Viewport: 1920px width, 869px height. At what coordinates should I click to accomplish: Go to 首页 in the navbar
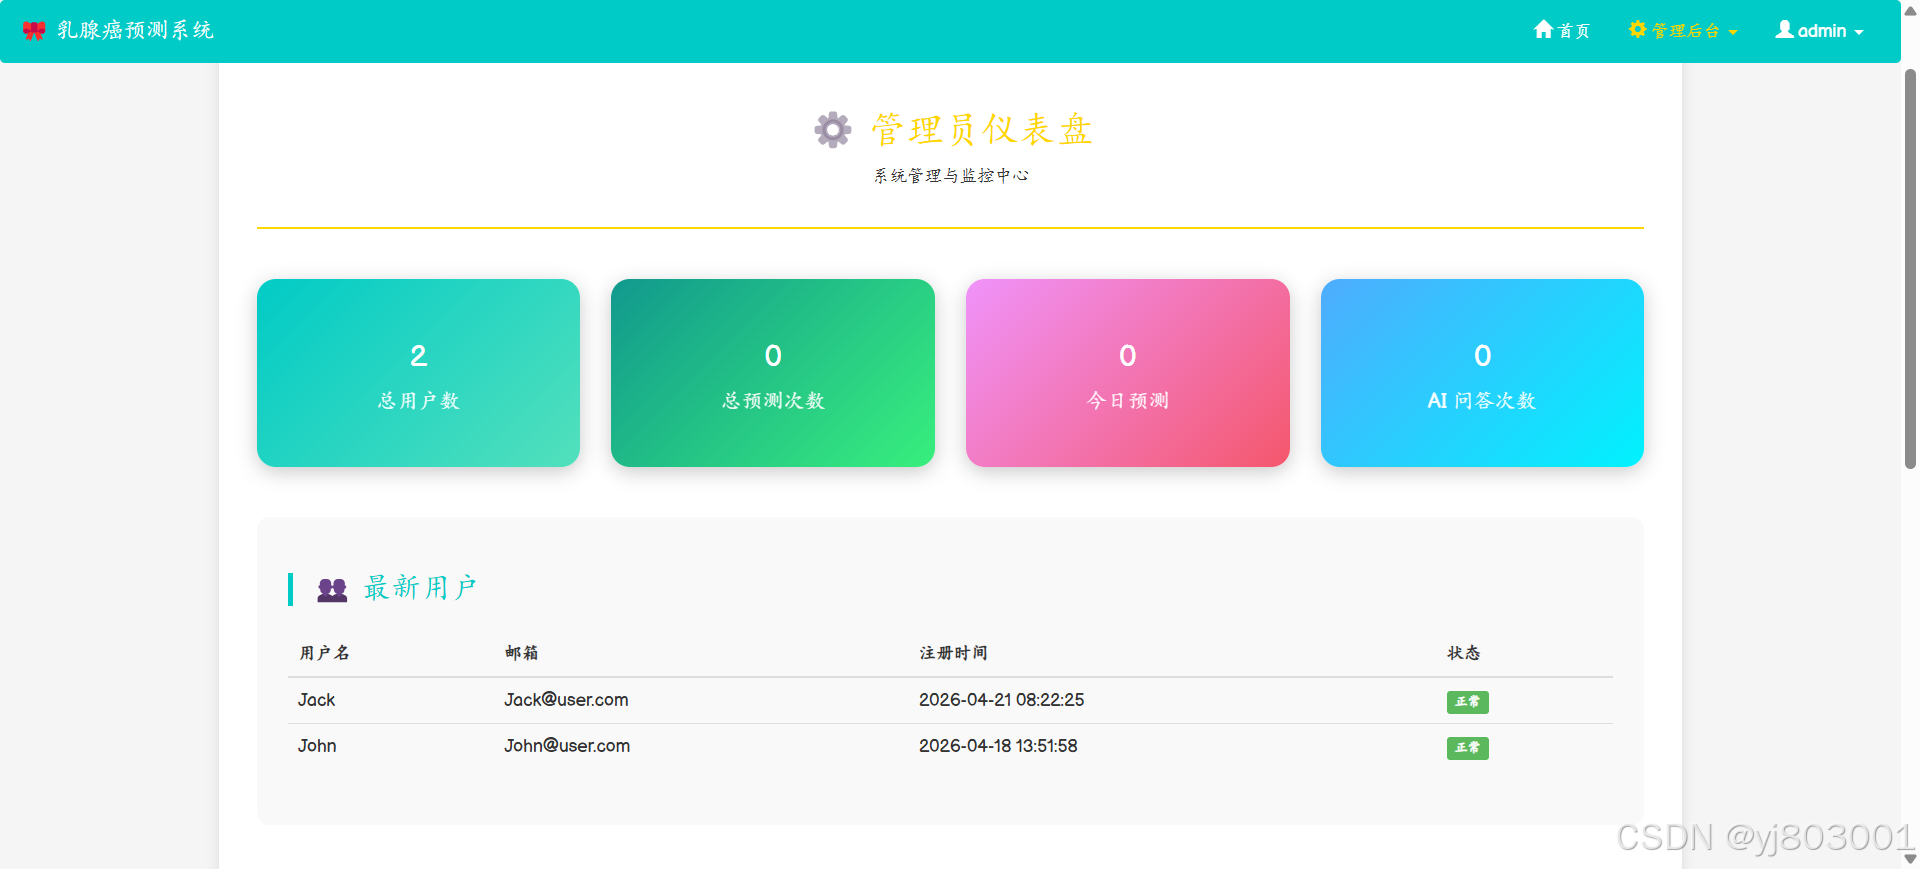(1562, 31)
